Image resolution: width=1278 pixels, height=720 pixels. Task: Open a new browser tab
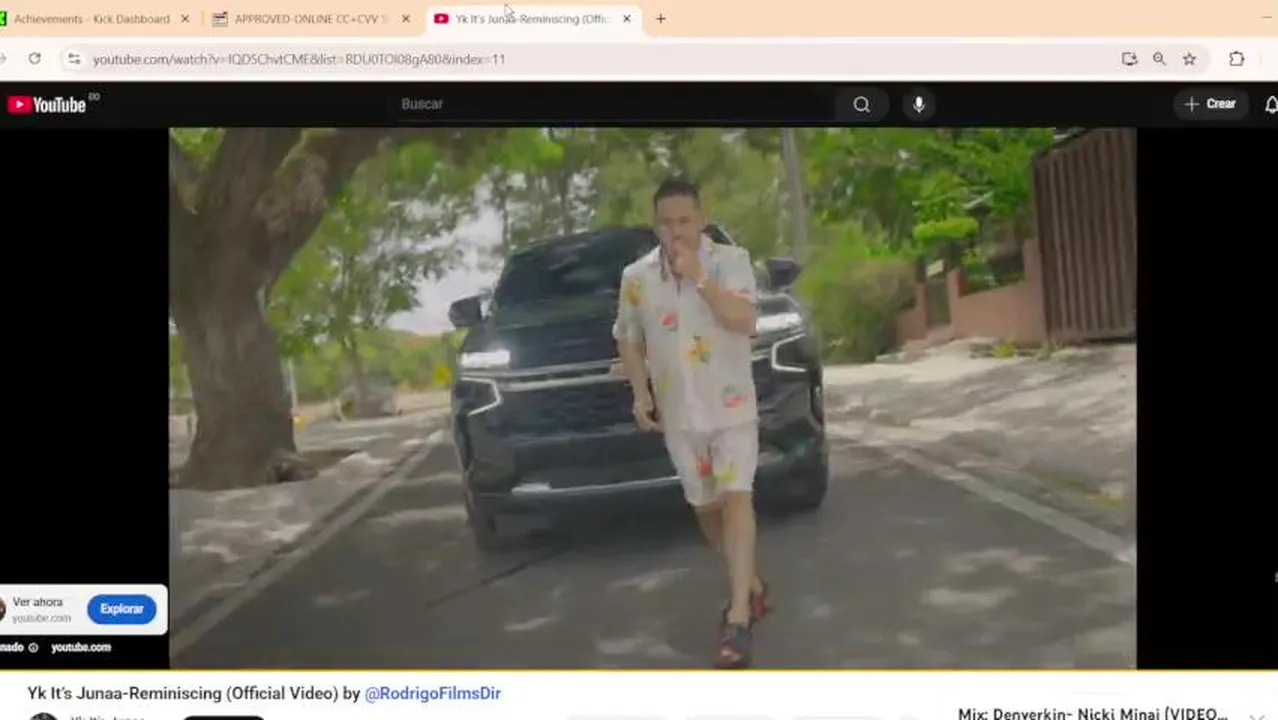660,19
